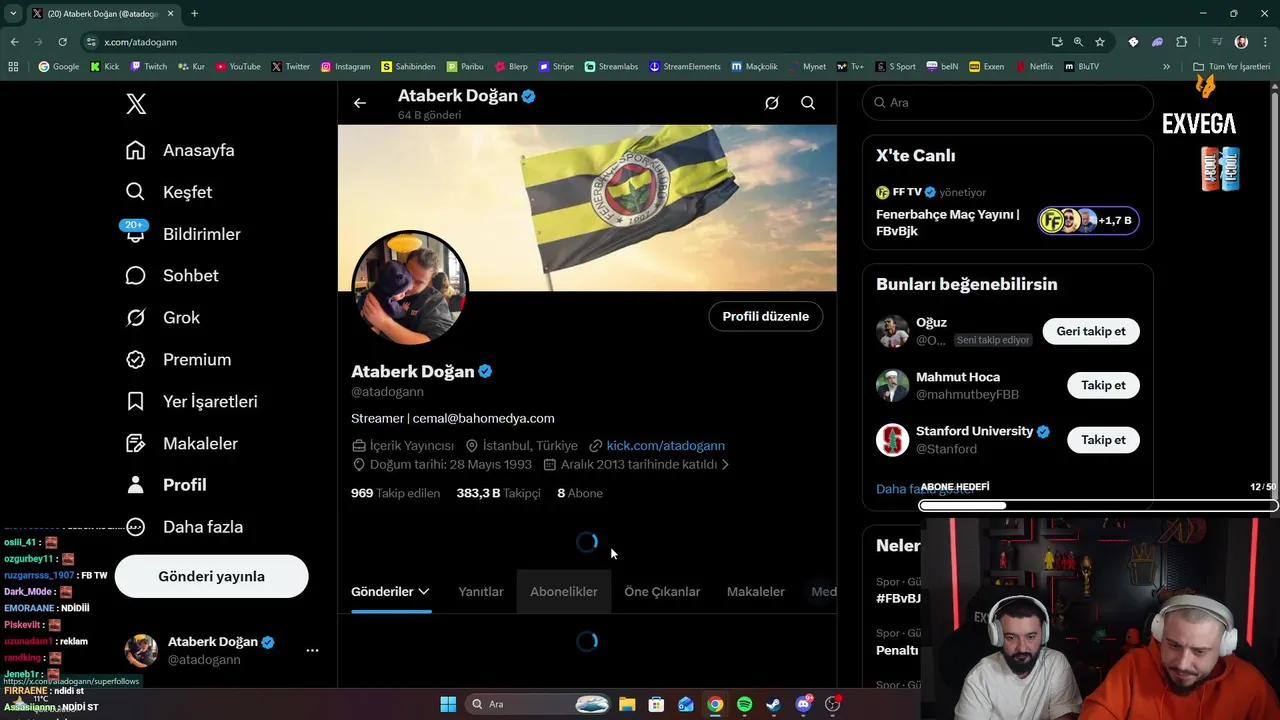Open Daha fazla more menu
Viewport: 1280px width, 720px height.
point(185,527)
